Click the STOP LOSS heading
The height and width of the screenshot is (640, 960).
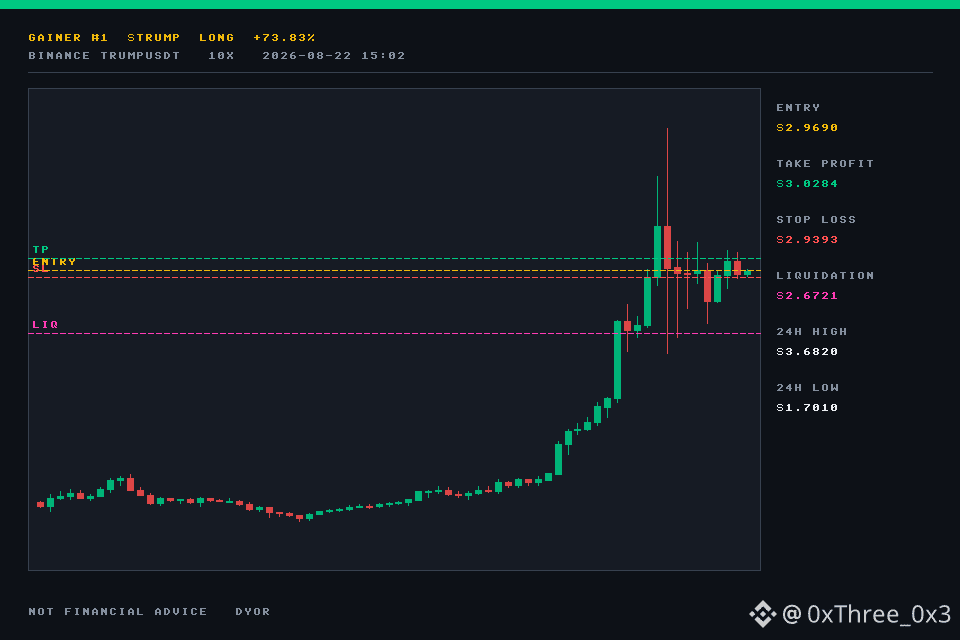816,220
